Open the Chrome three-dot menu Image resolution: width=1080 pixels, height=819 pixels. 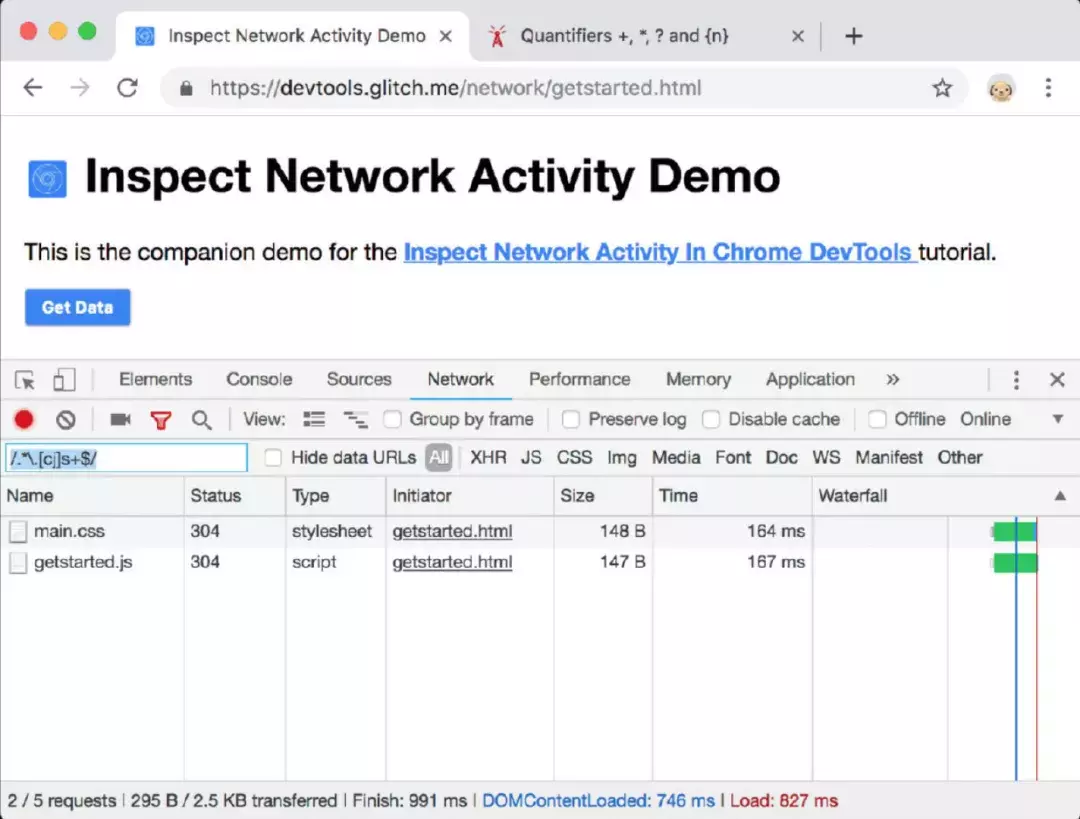point(1048,87)
